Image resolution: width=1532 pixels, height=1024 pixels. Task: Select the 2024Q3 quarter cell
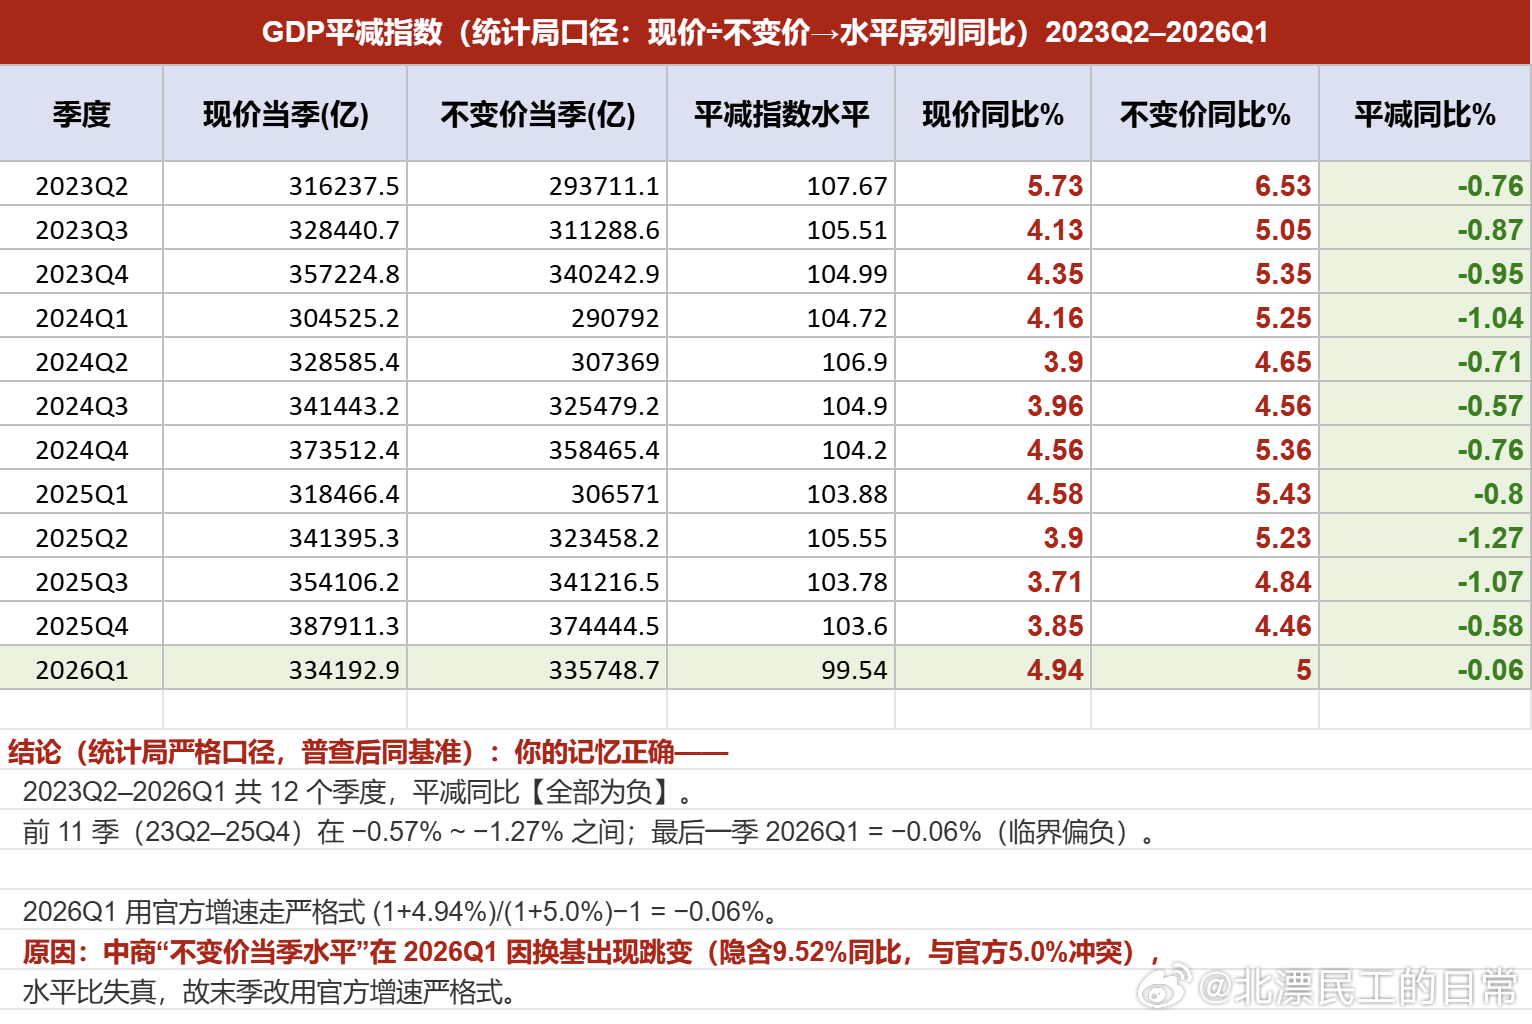pos(82,406)
